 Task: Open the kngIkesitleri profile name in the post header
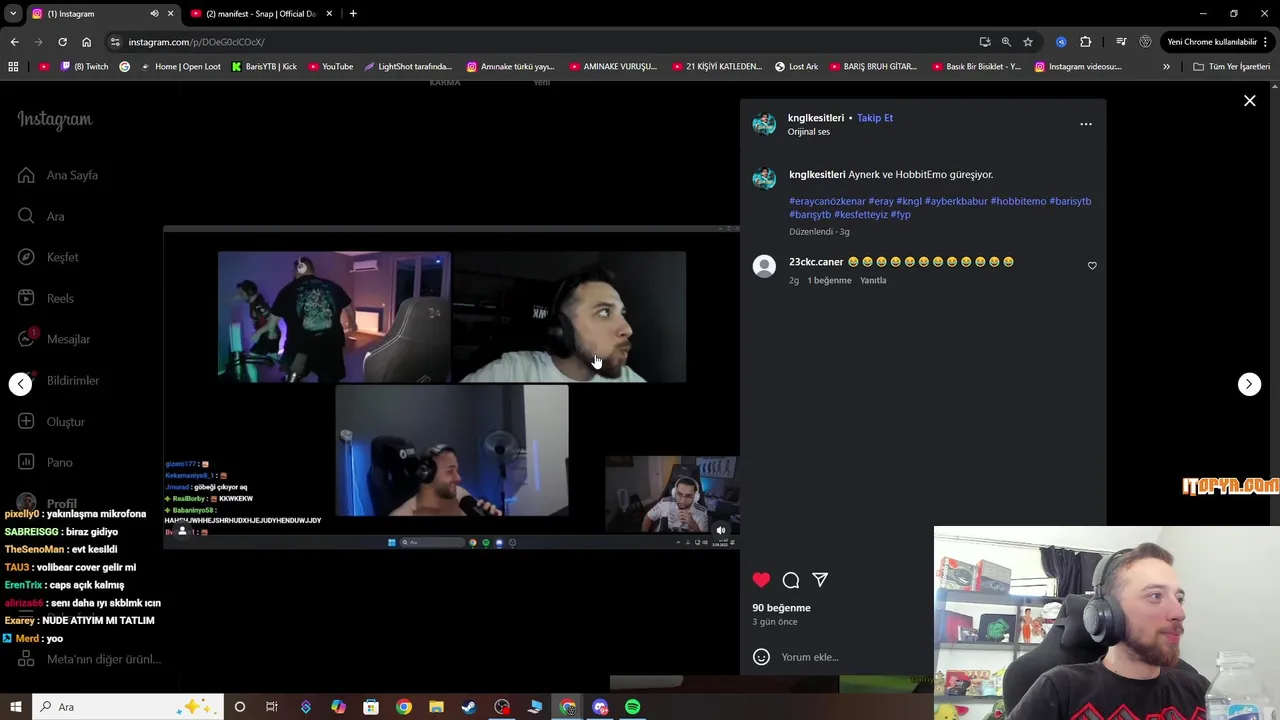(x=816, y=118)
